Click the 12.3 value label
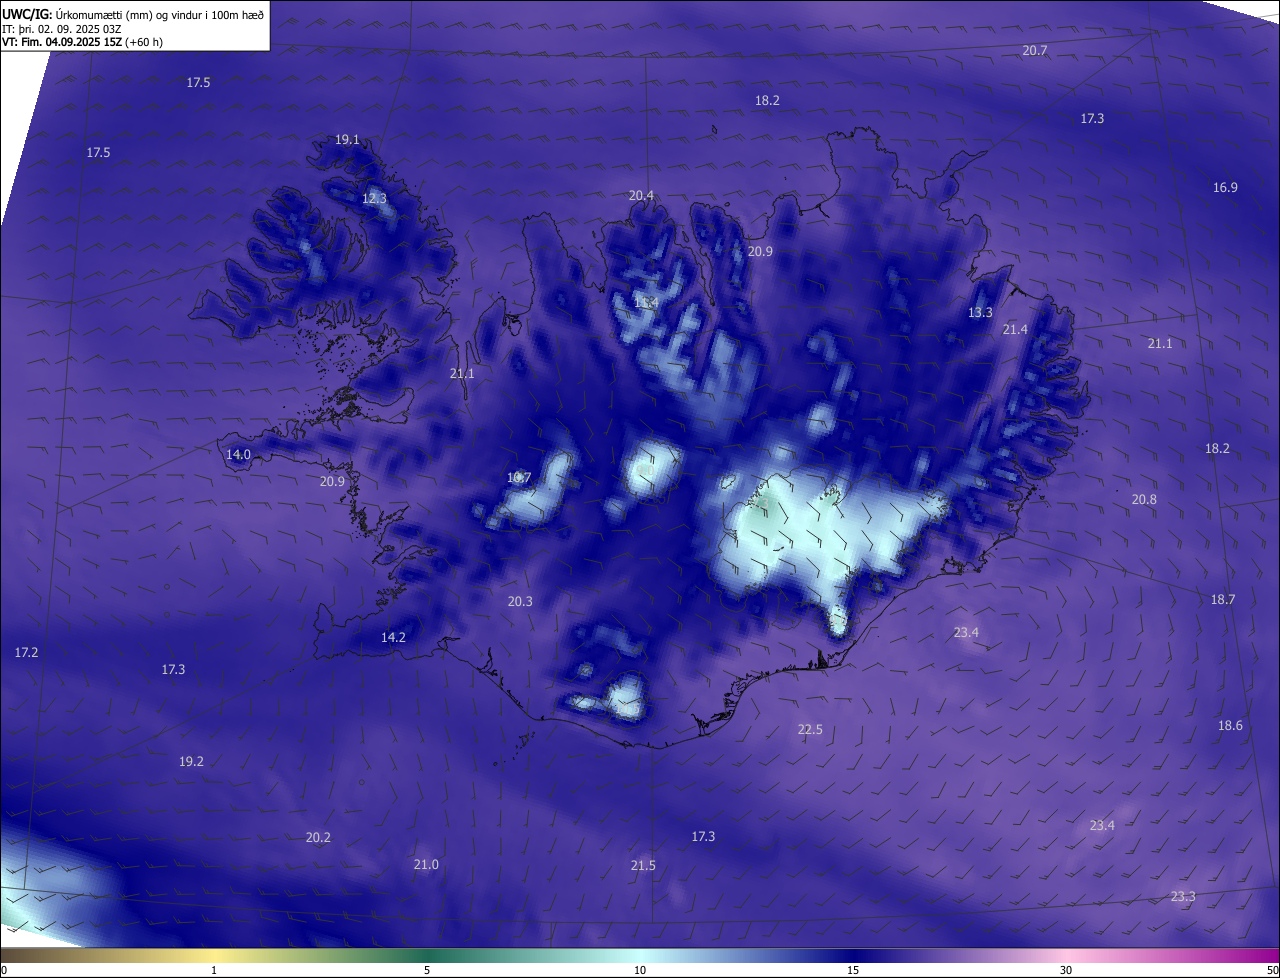1280x978 pixels. pos(374,198)
